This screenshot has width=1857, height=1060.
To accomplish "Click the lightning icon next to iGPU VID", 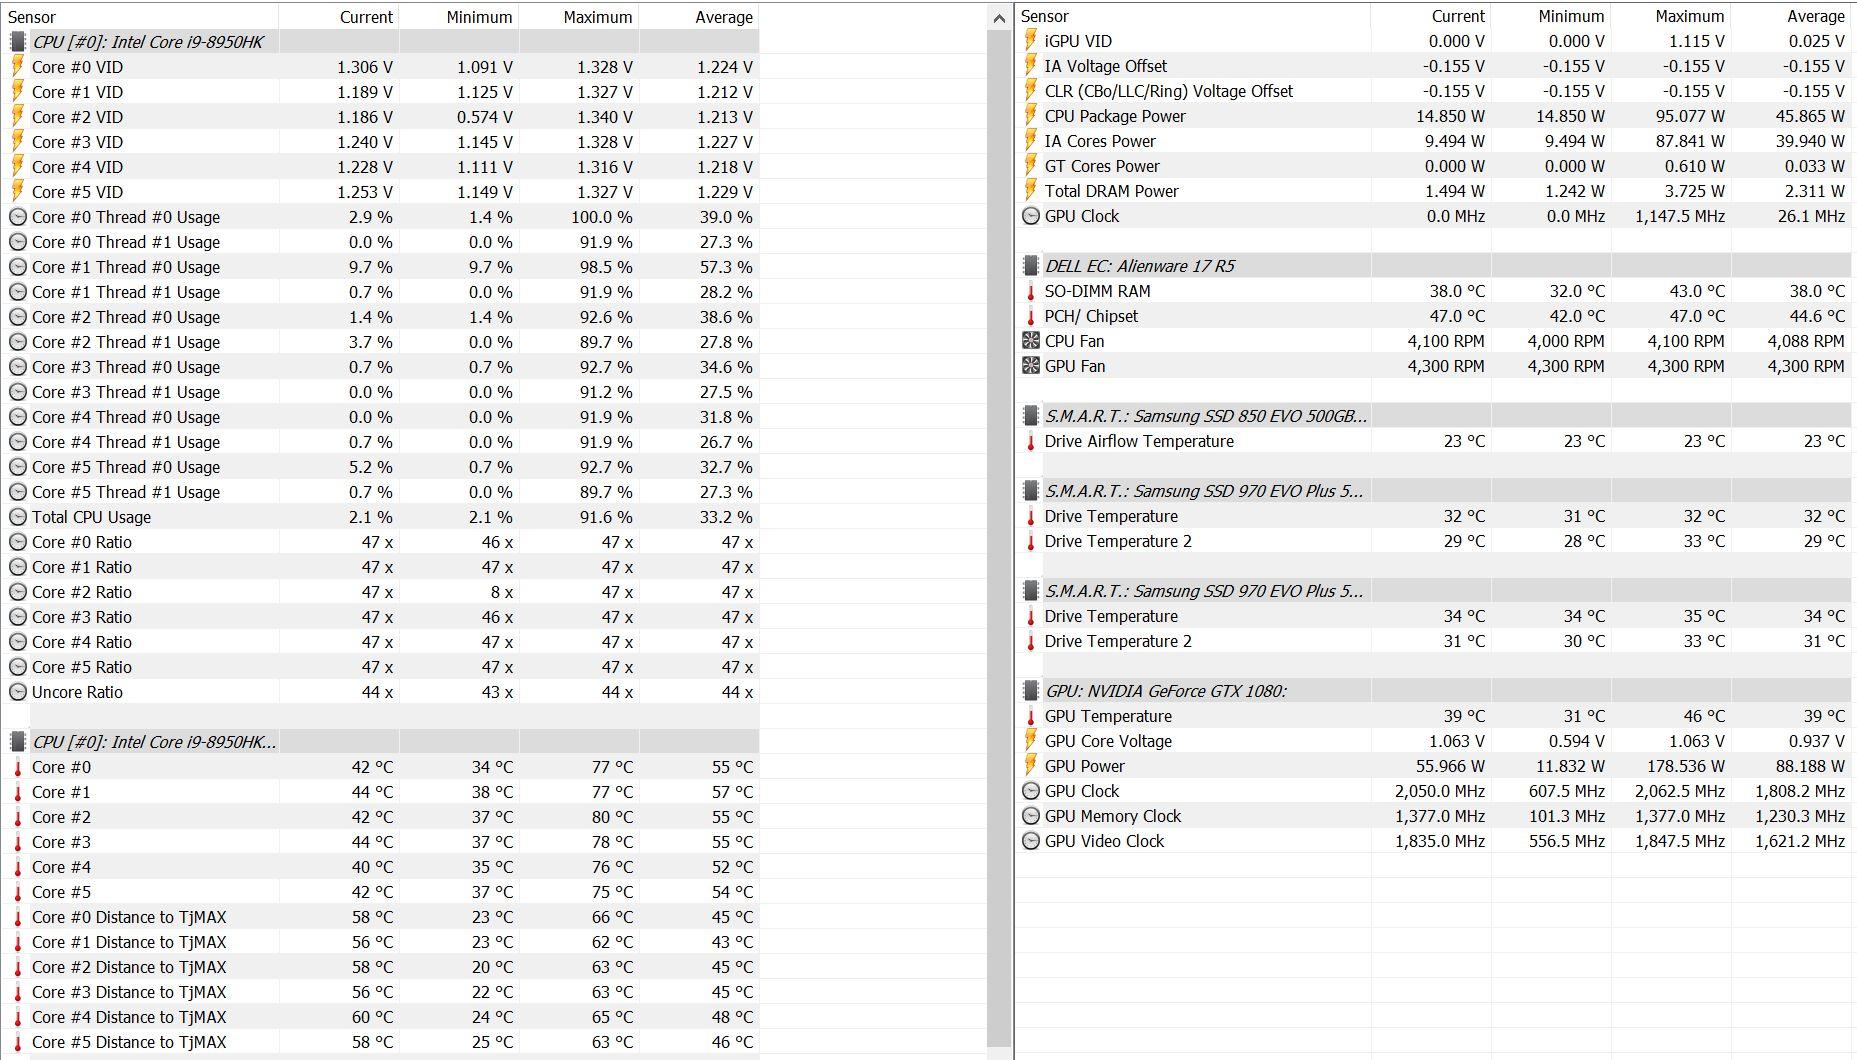I will [1031, 41].
